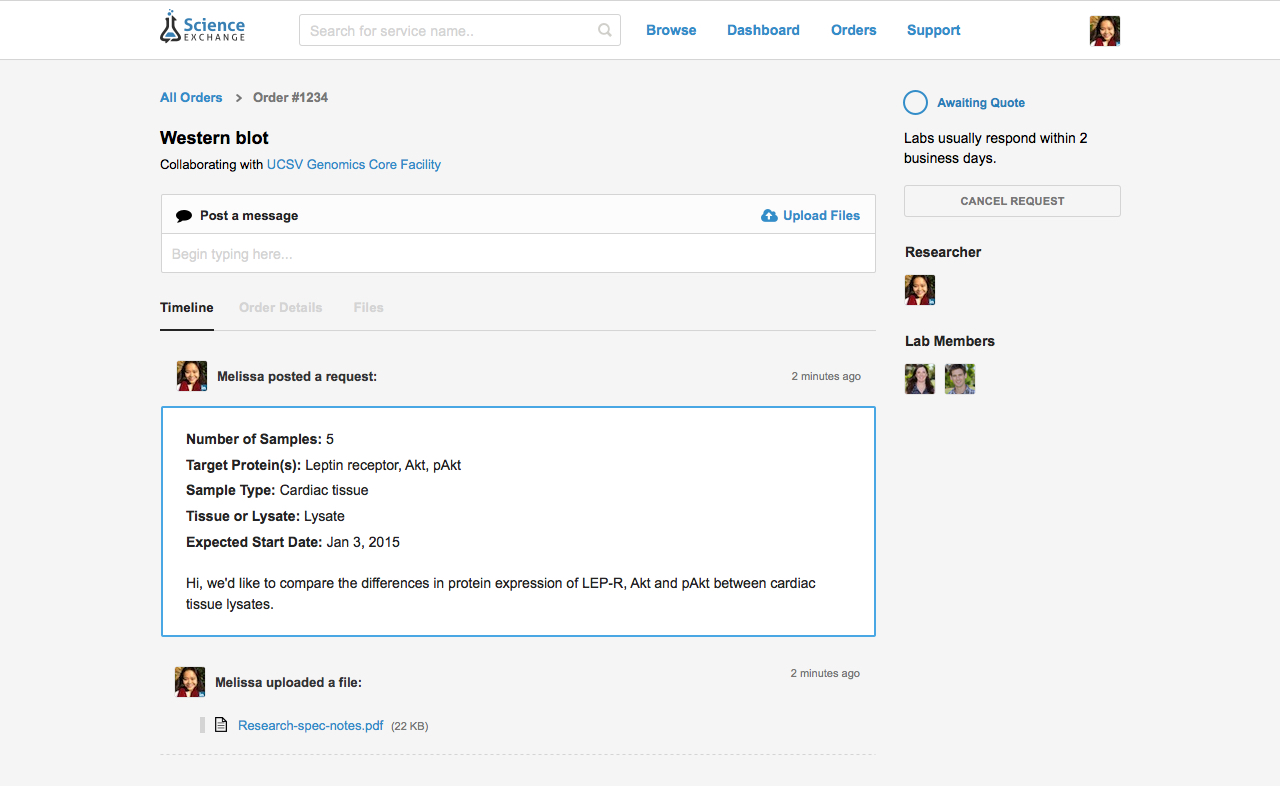The image size is (1280, 786).
Task: Click the Upload Files cloud icon
Action: (769, 215)
